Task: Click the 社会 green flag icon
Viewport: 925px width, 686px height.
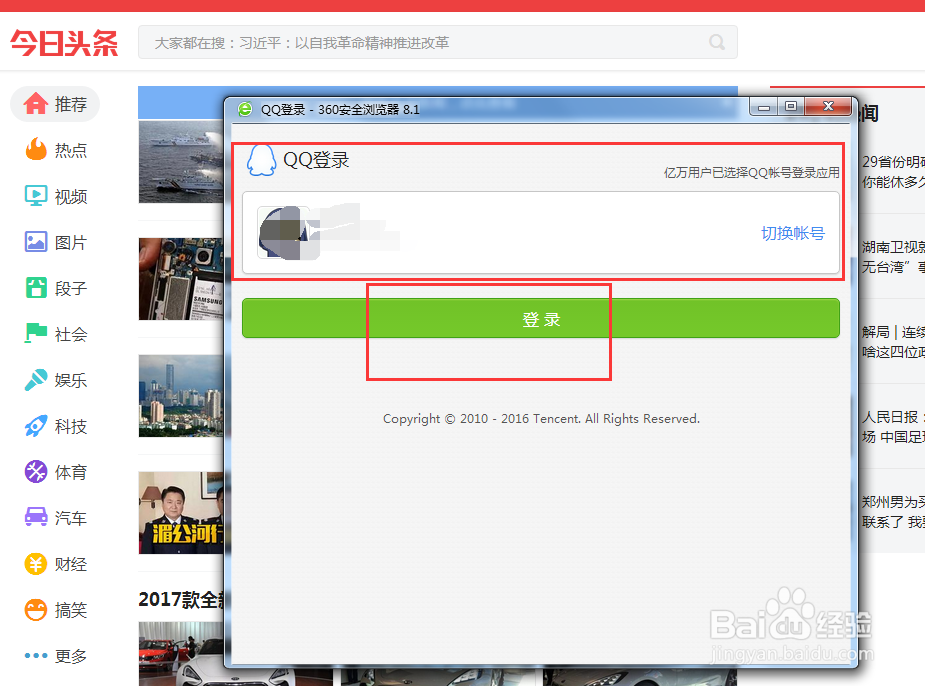Action: (x=36, y=333)
